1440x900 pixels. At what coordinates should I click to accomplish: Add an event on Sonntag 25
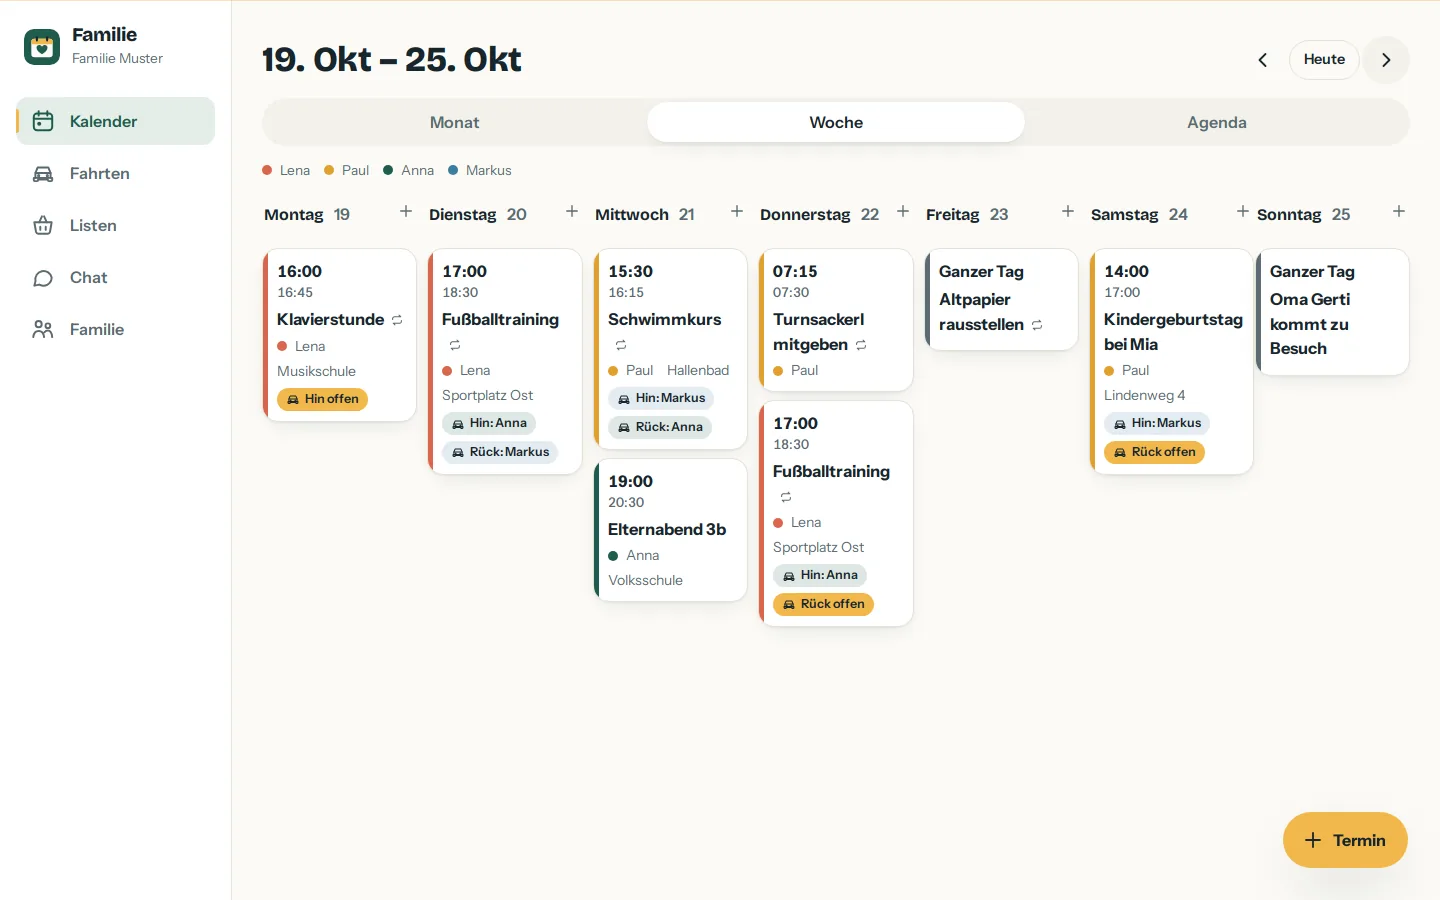pyautogui.click(x=1399, y=211)
